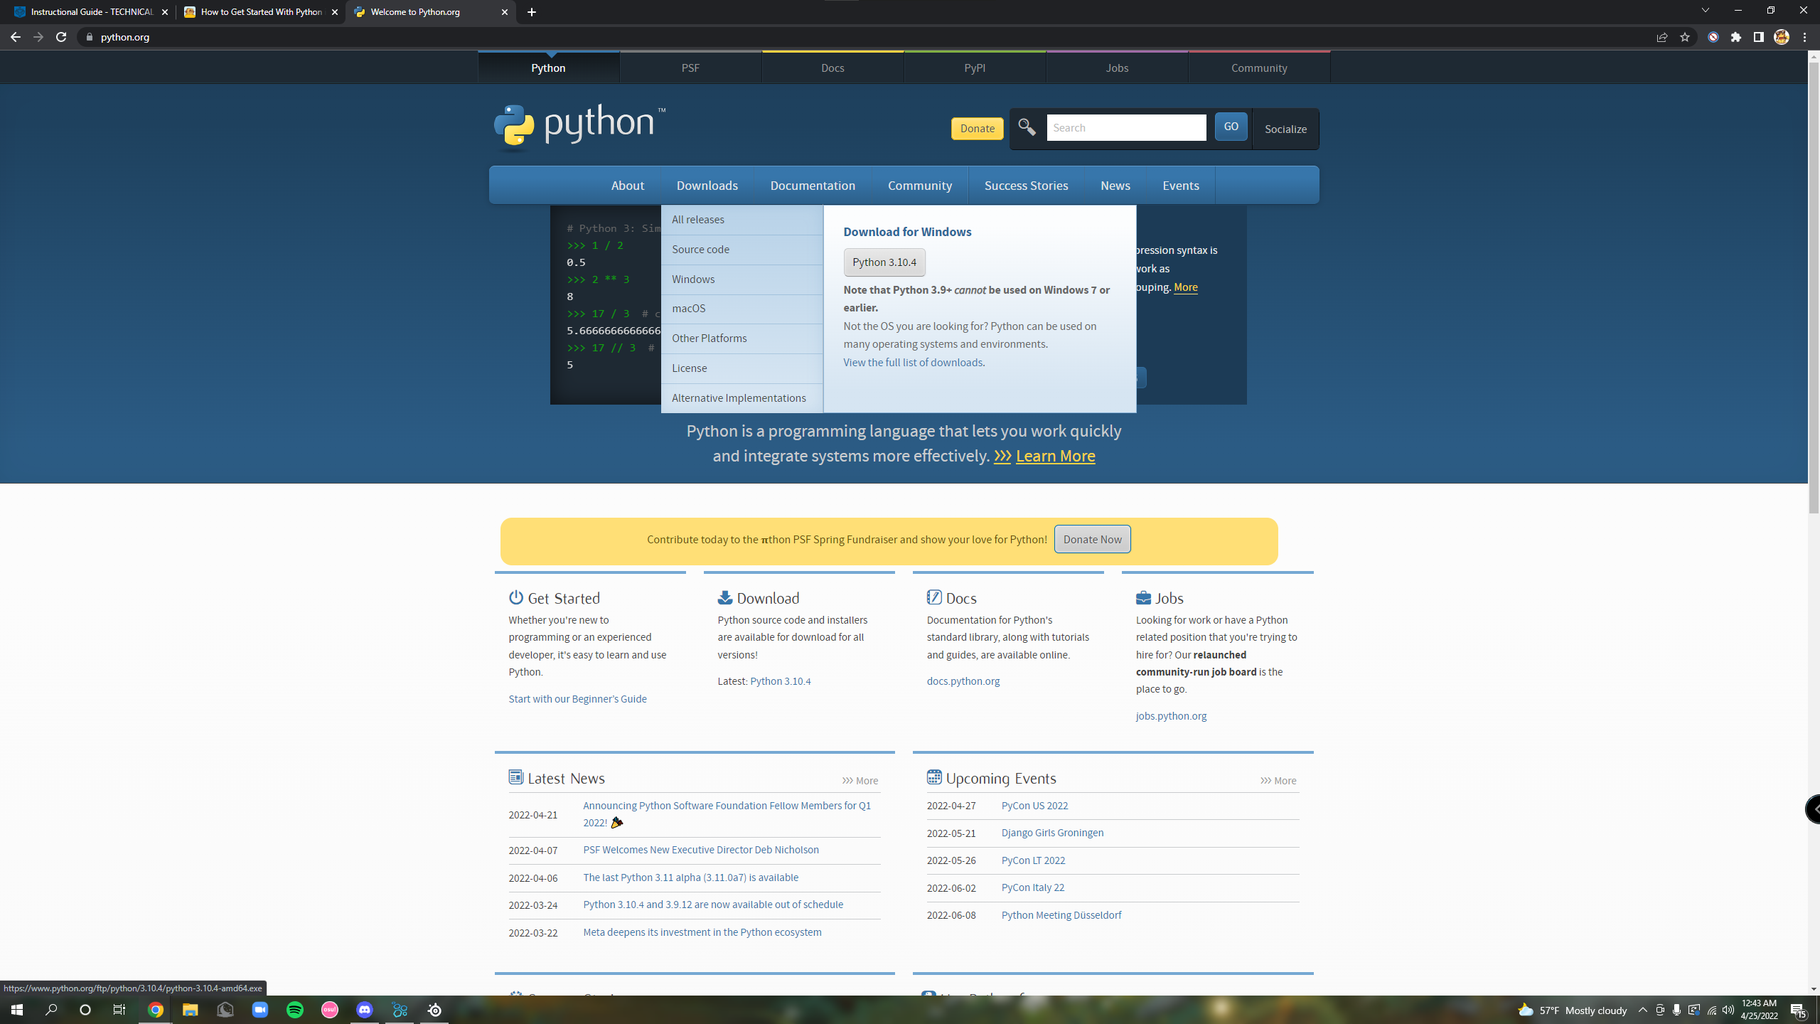Click the Search input field
This screenshot has height=1024, width=1820.
click(1126, 127)
